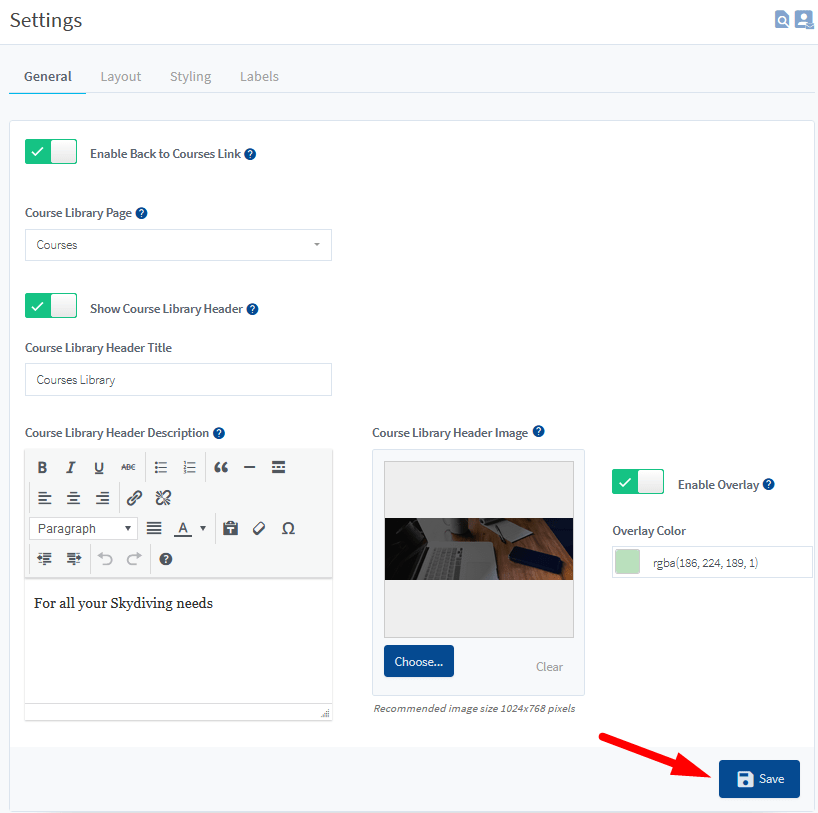The width and height of the screenshot is (818, 813).
Task: Click the Save button
Action: coord(759,779)
